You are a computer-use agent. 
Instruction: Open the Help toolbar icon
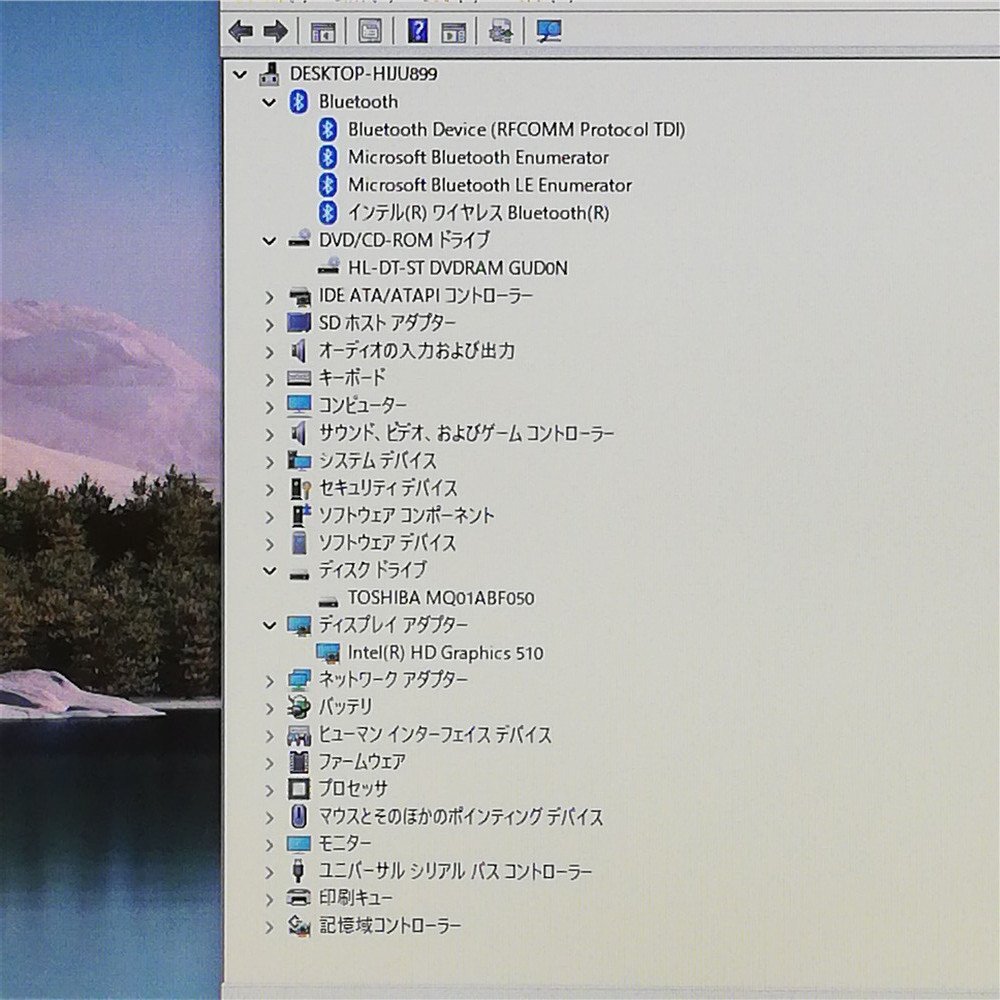[x=418, y=32]
